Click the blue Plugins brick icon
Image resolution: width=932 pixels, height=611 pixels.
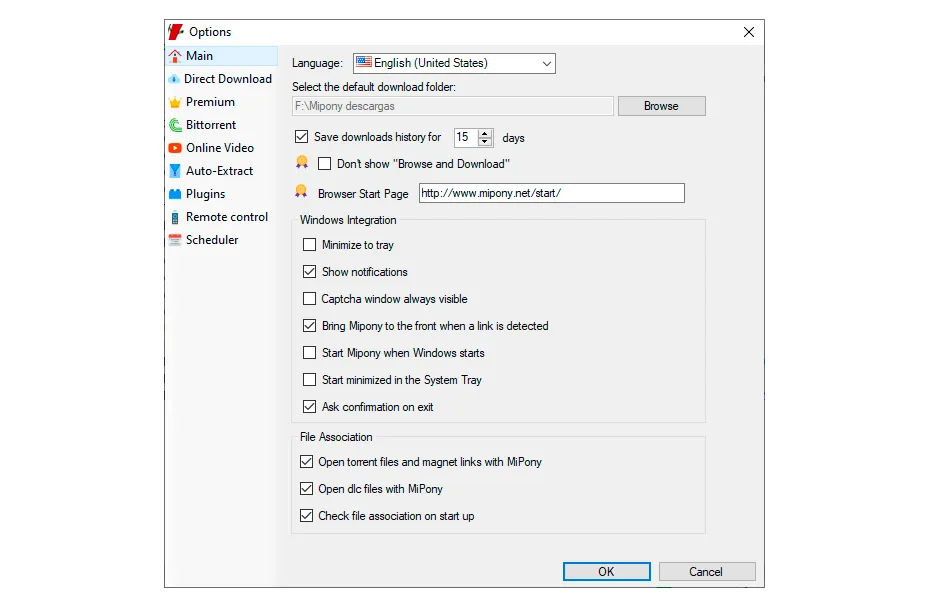[x=175, y=194]
